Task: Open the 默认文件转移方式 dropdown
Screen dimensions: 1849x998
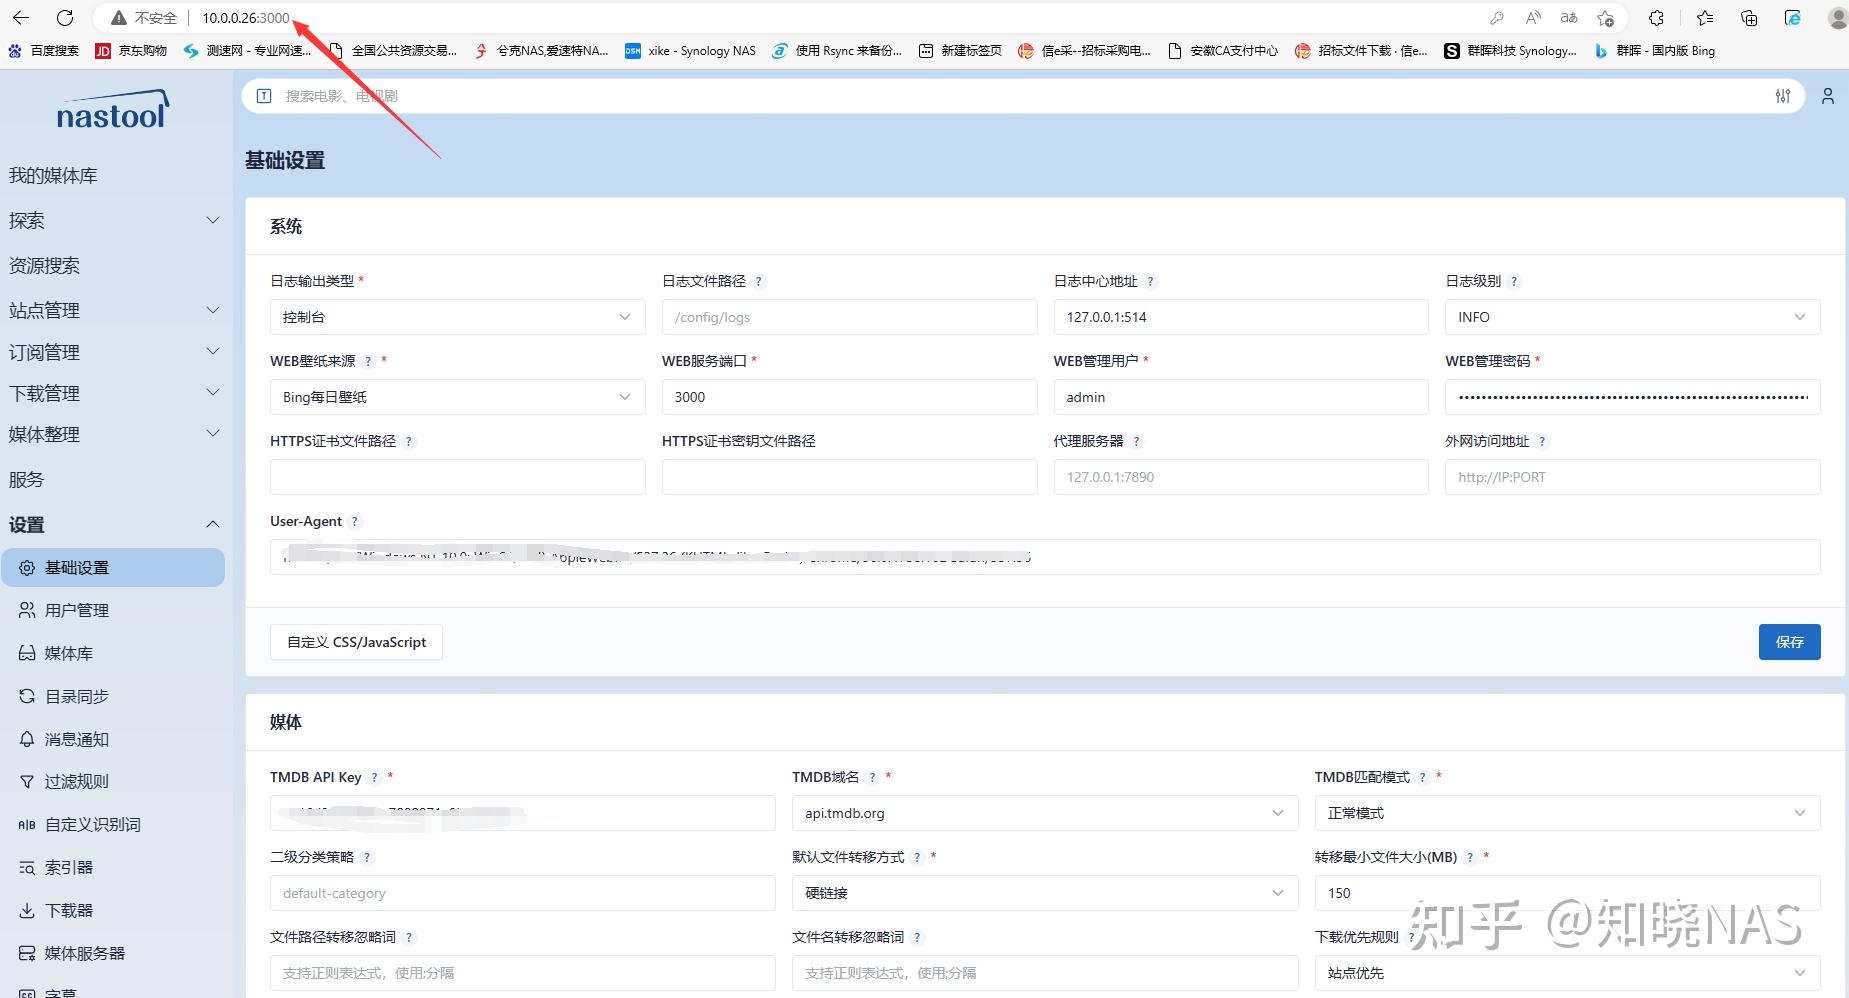Action: pyautogui.click(x=1044, y=893)
